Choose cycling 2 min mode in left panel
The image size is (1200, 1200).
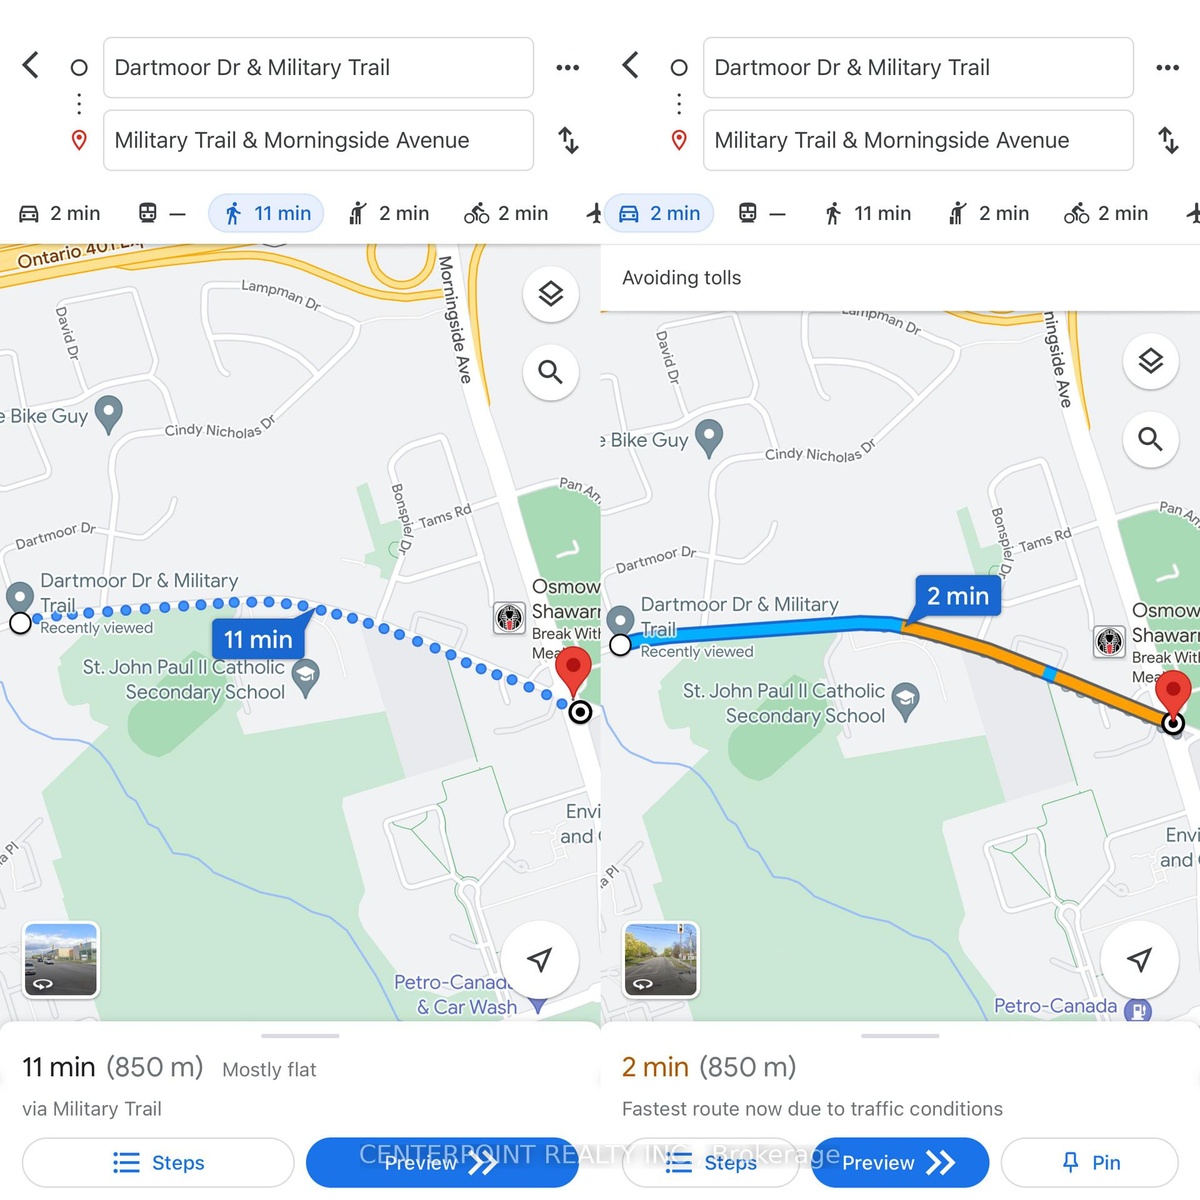pyautogui.click(x=506, y=213)
